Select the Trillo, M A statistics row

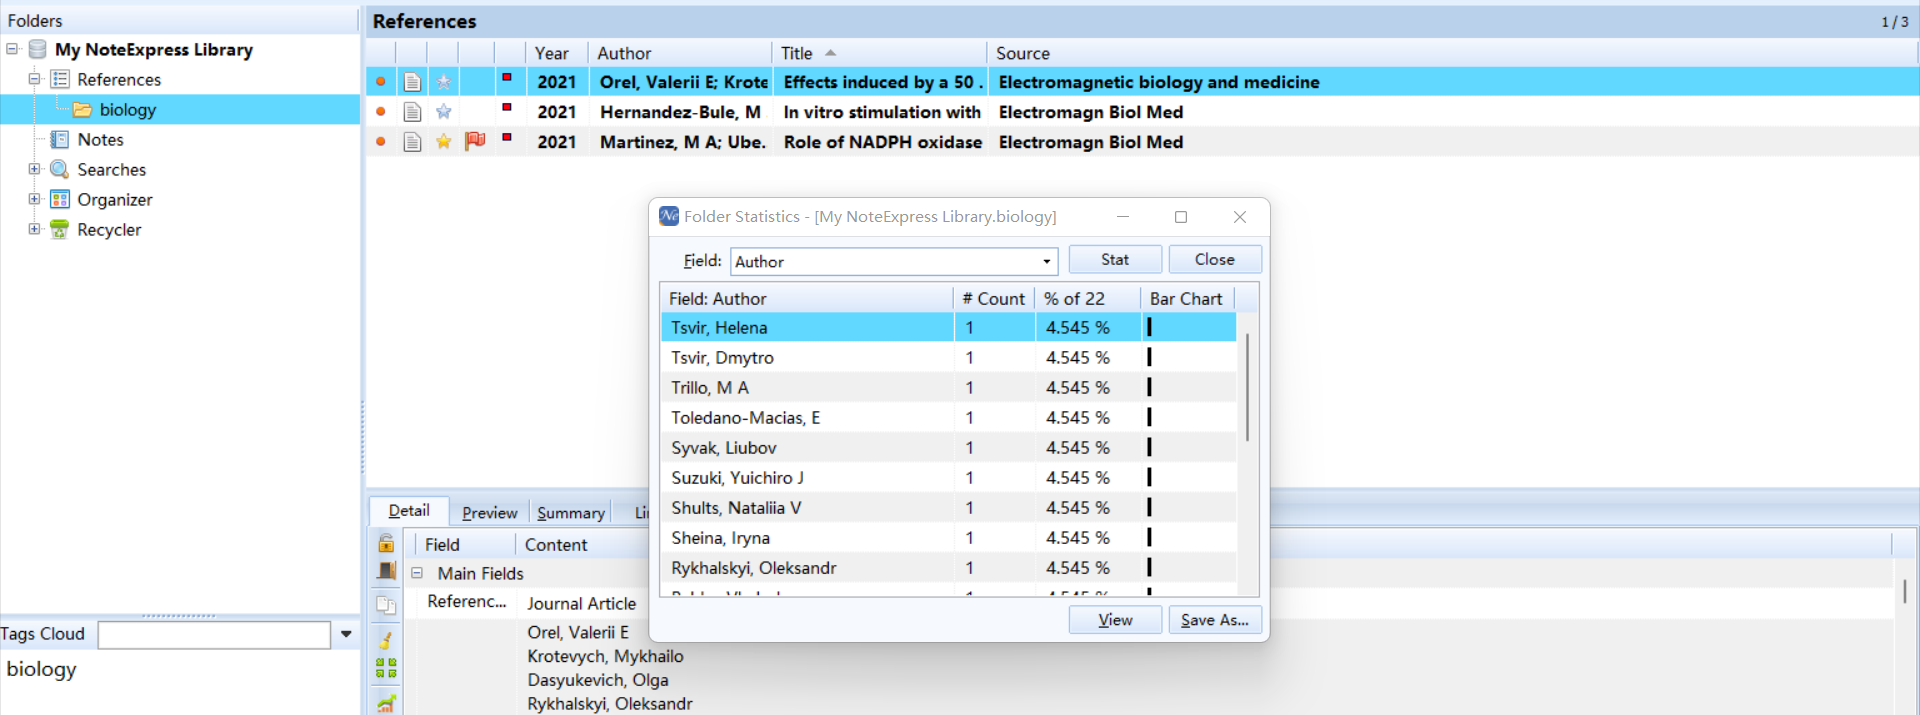point(948,387)
